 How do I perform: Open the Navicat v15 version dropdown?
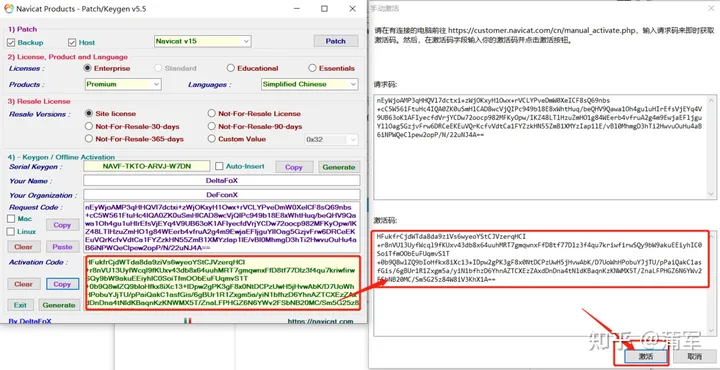tap(202, 41)
